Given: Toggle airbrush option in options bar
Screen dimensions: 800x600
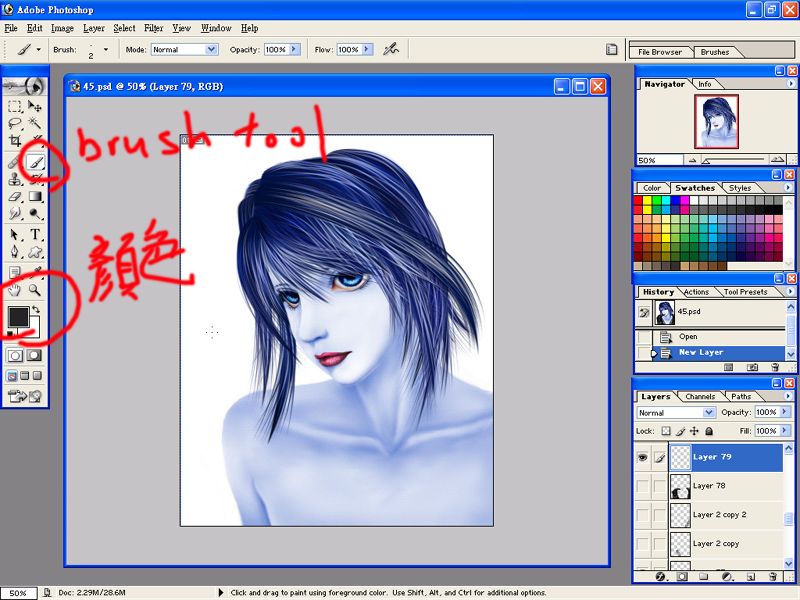Looking at the screenshot, I should pos(391,49).
